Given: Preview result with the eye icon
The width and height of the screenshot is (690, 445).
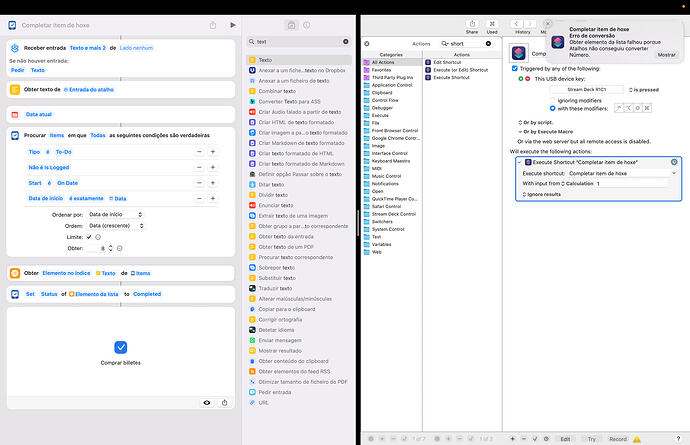Looking at the screenshot, I should 207,402.
